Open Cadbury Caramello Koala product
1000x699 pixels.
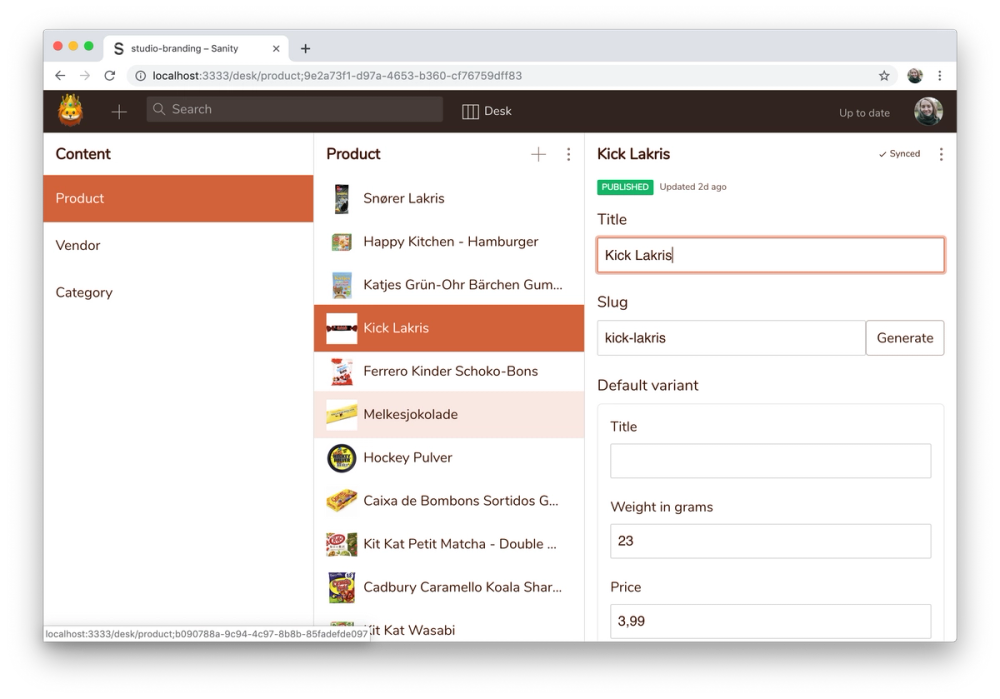(449, 587)
